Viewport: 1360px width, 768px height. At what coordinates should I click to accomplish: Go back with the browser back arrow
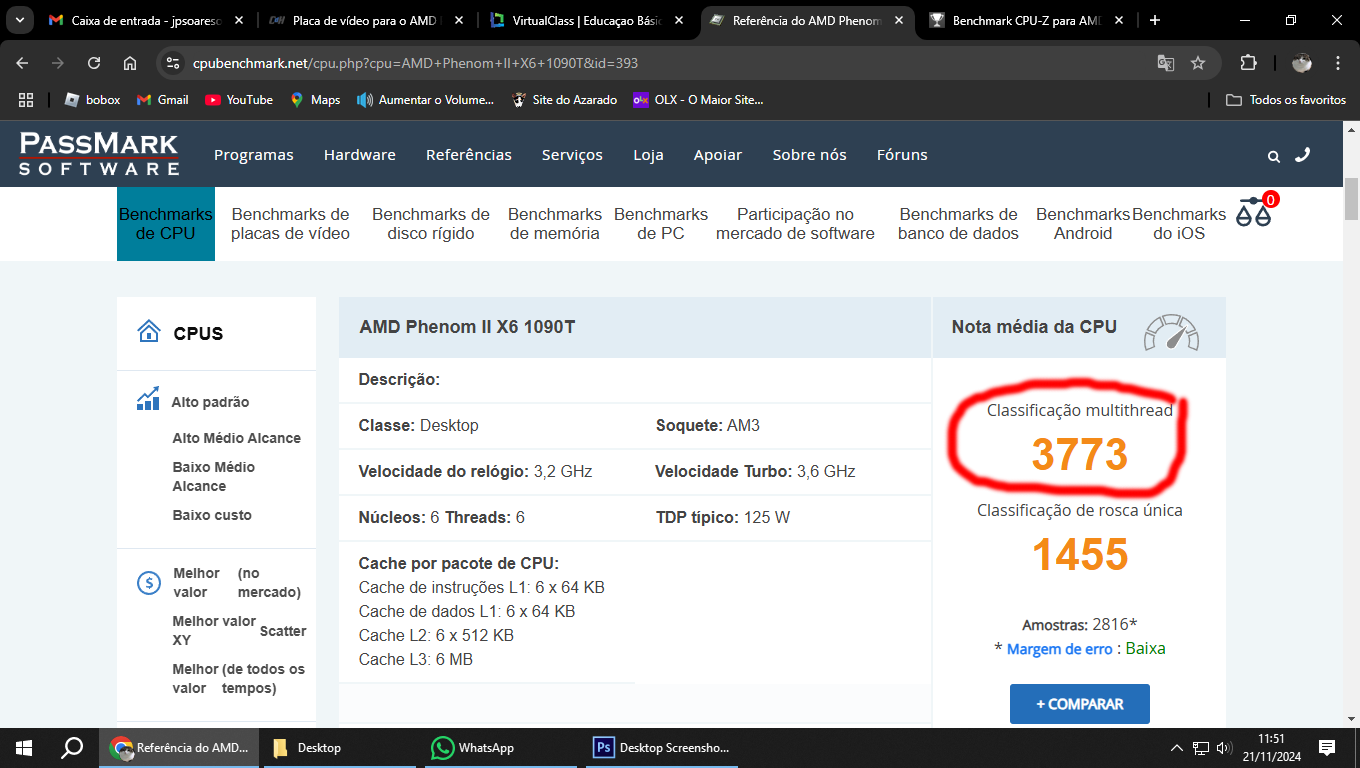click(22, 63)
